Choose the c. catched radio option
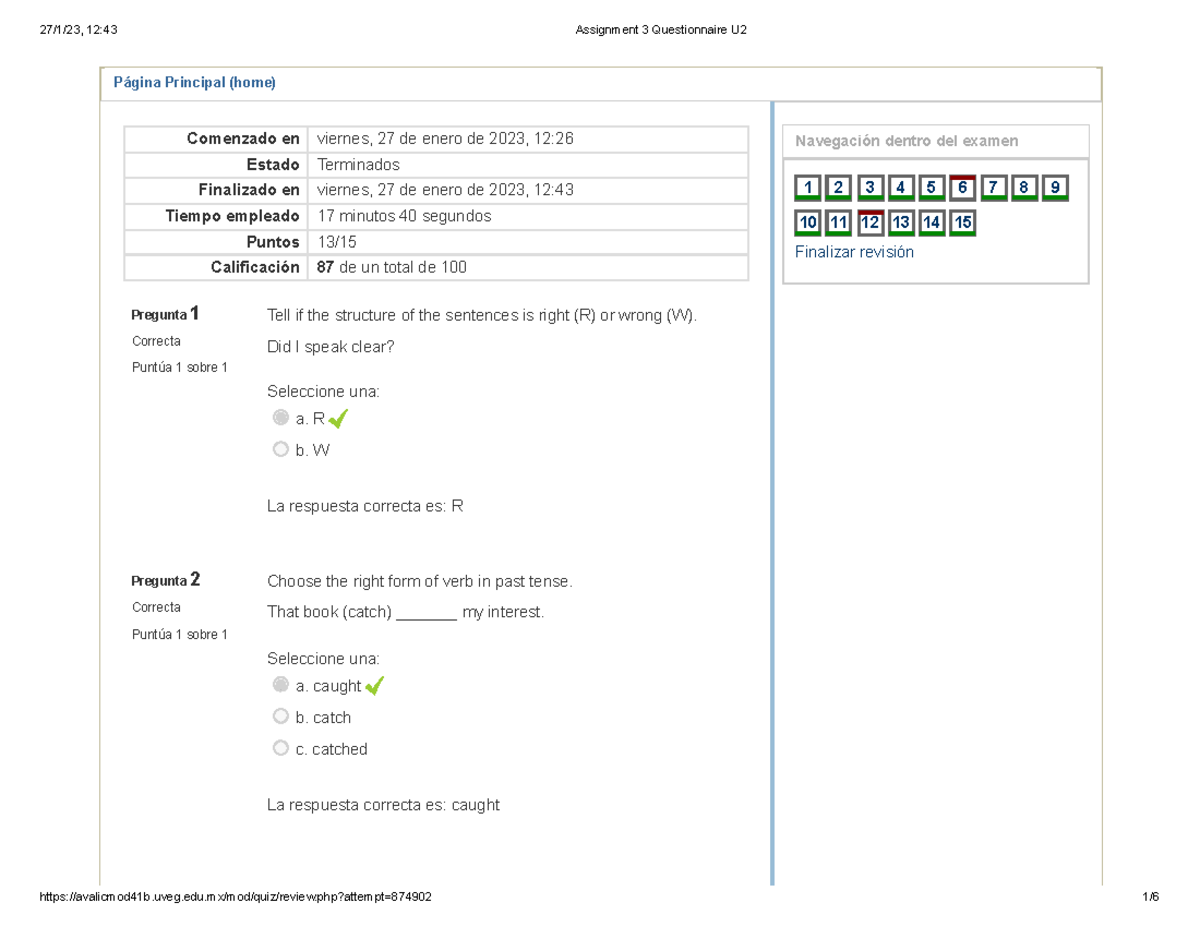The height and width of the screenshot is (927, 1200). click(280, 747)
